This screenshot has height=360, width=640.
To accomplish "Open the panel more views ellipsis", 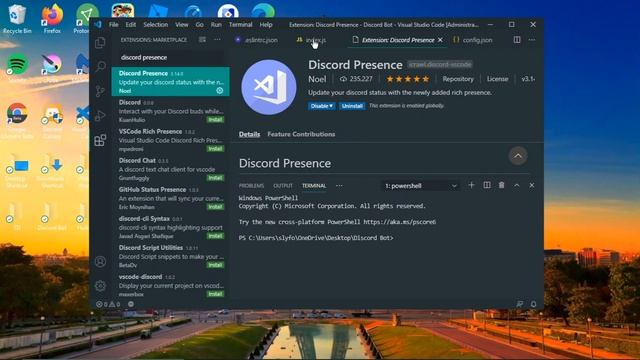I will [x=339, y=186].
